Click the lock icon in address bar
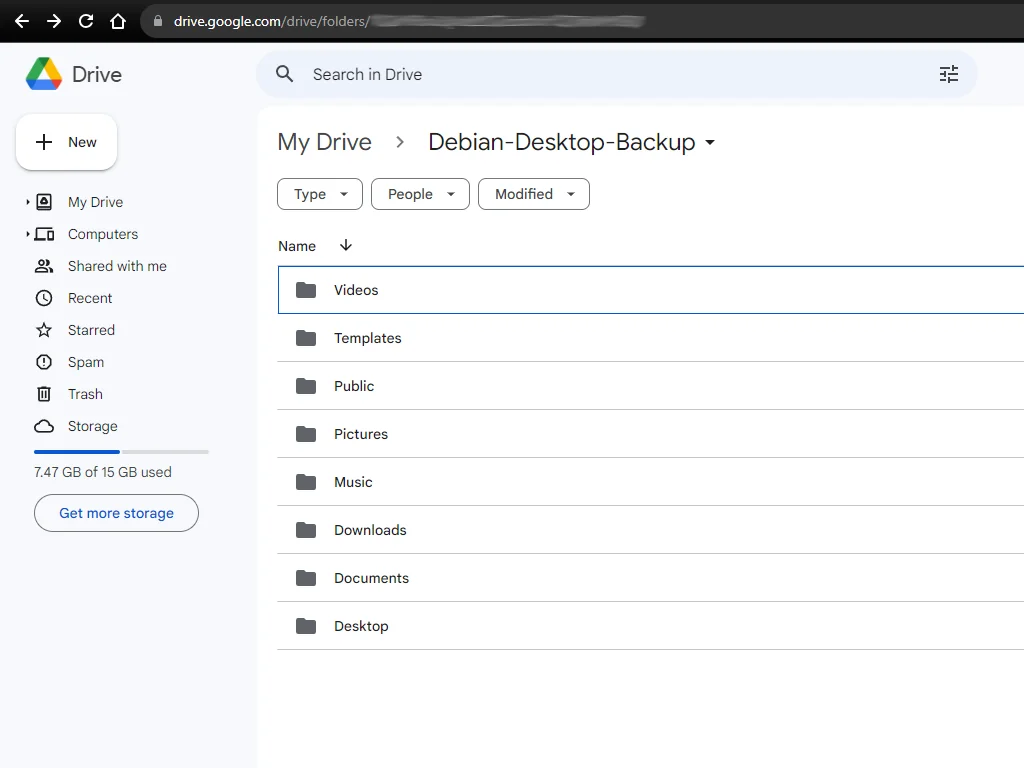The height and width of the screenshot is (768, 1024). [157, 21]
